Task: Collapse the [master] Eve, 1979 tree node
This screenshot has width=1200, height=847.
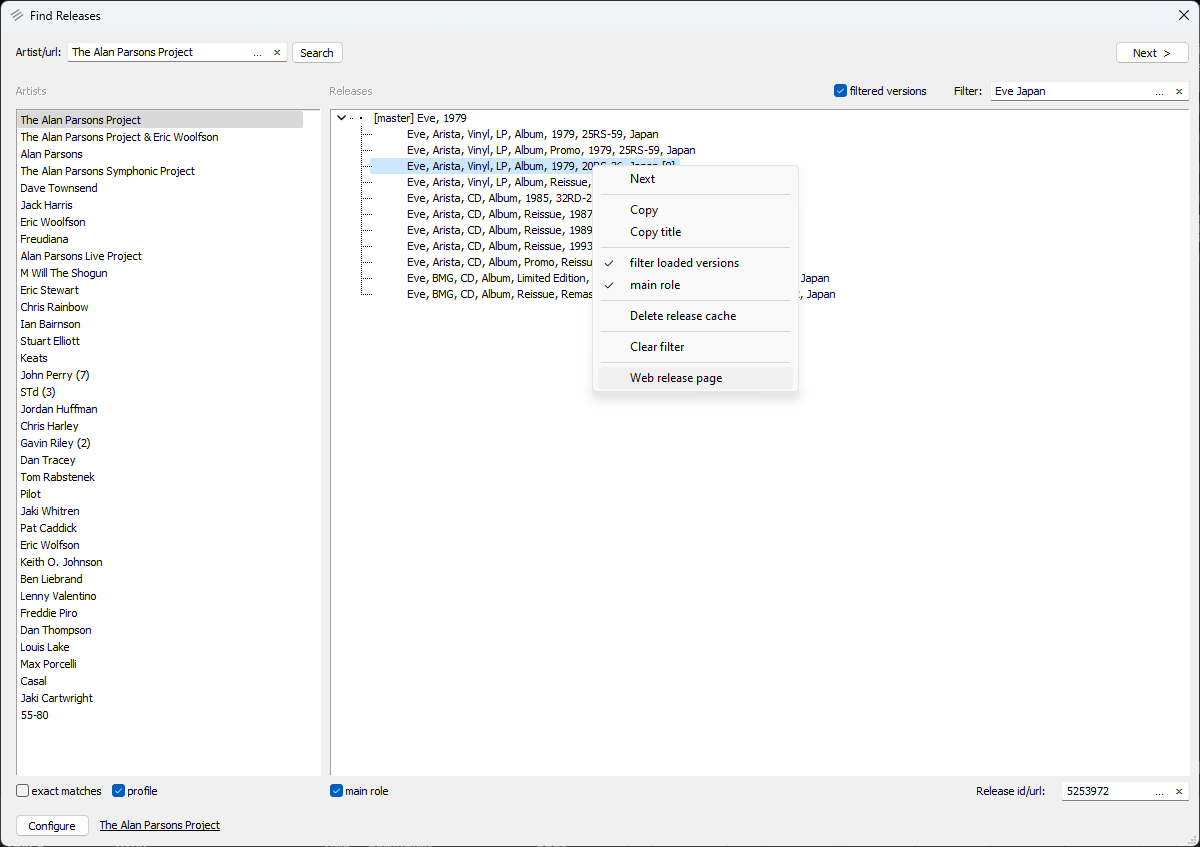Action: click(x=342, y=117)
